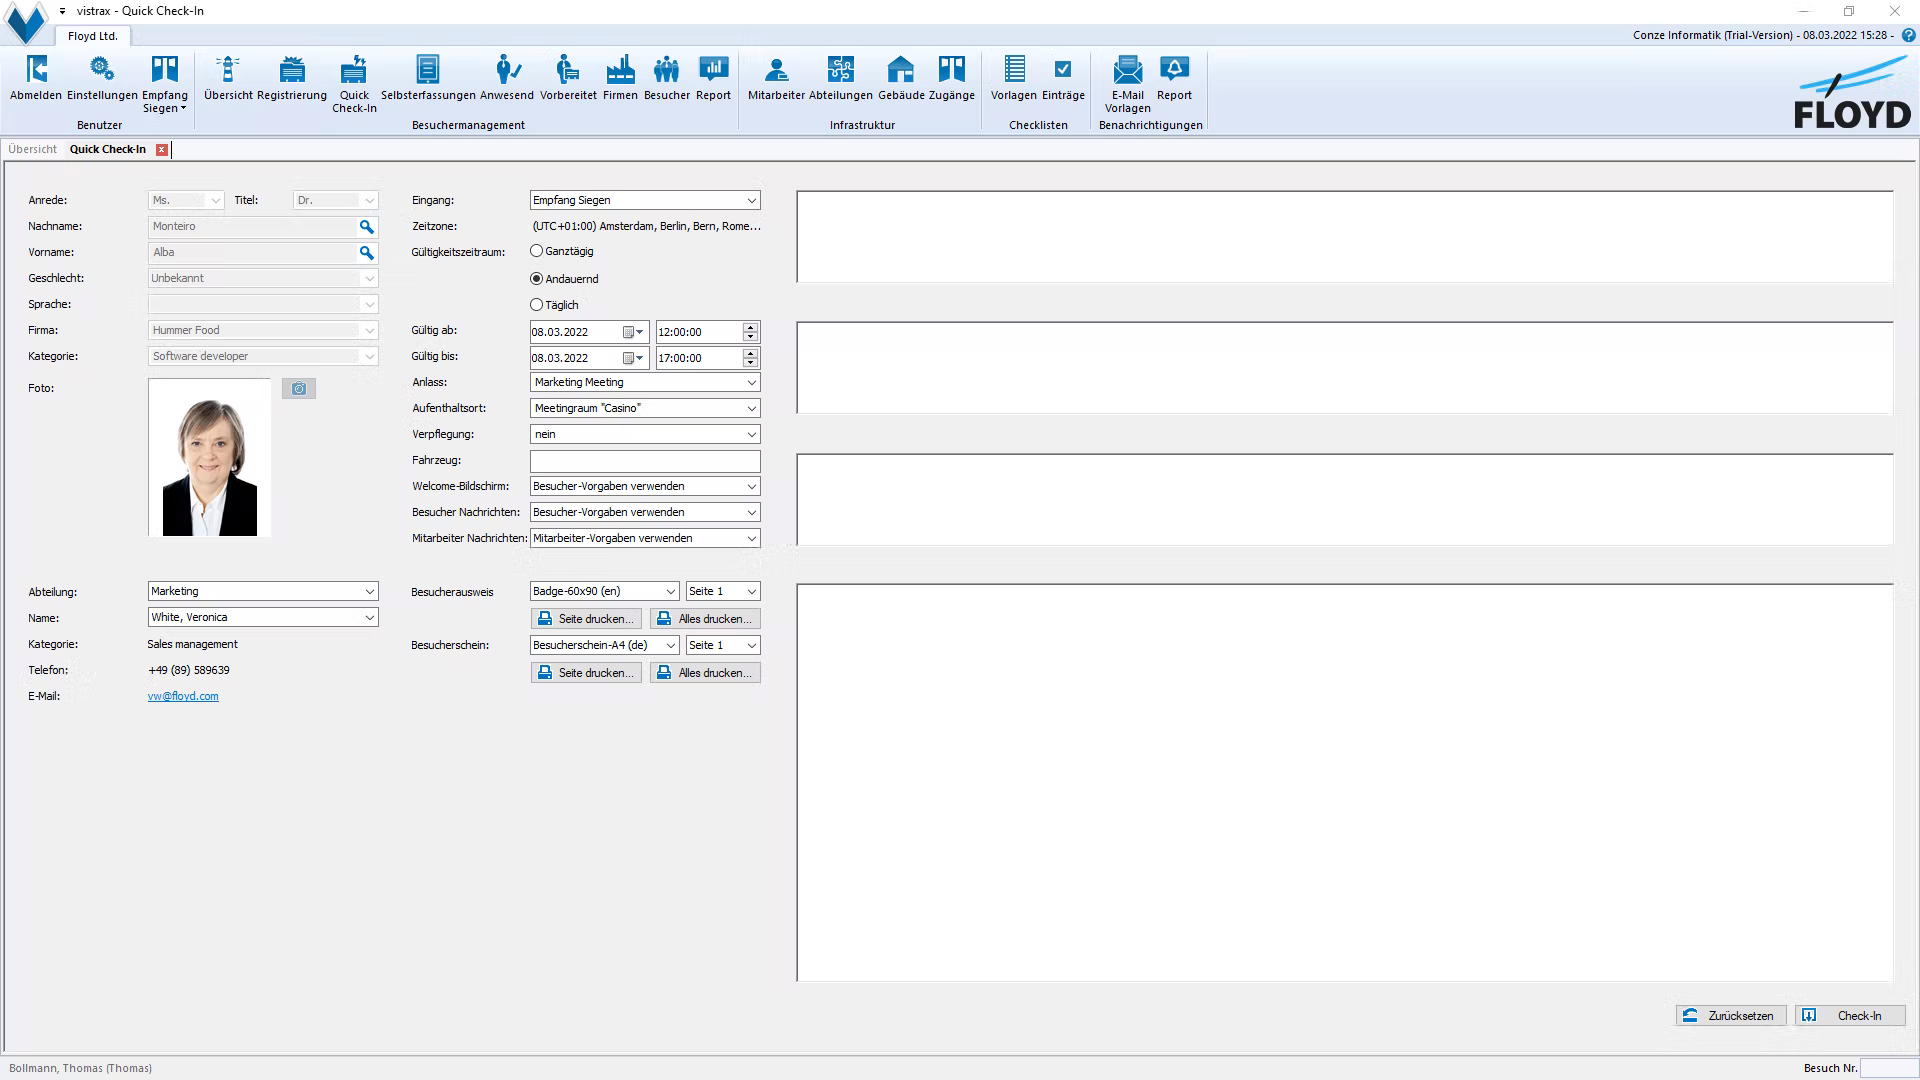Open the Gebäude management view
1920x1080 pixels.
pos(900,80)
